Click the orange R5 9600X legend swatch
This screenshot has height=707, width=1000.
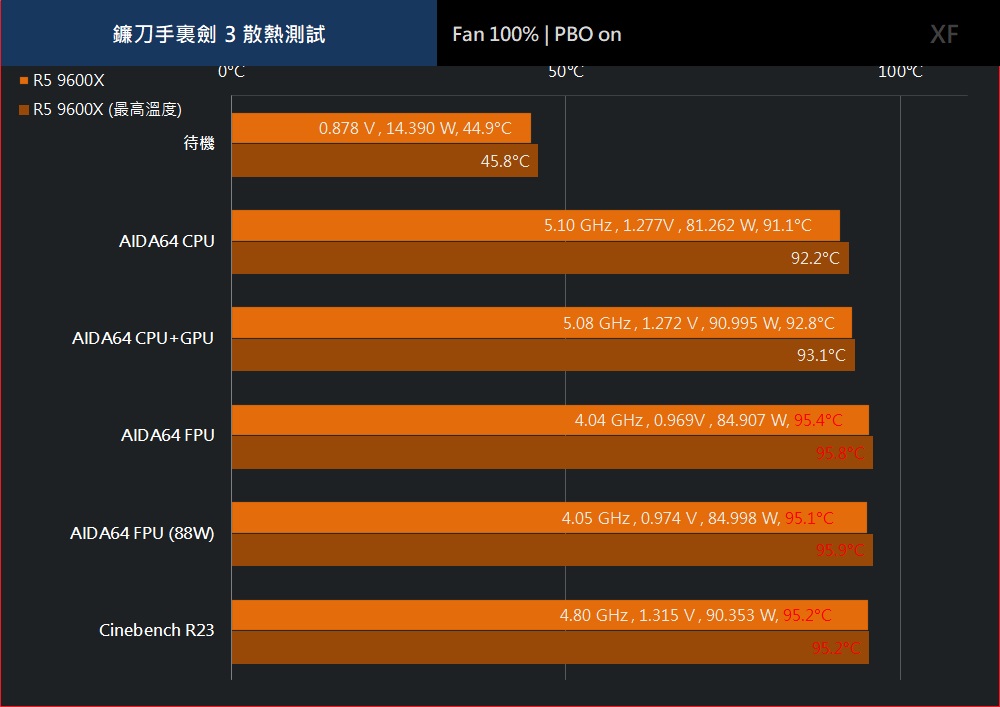(x=24, y=80)
